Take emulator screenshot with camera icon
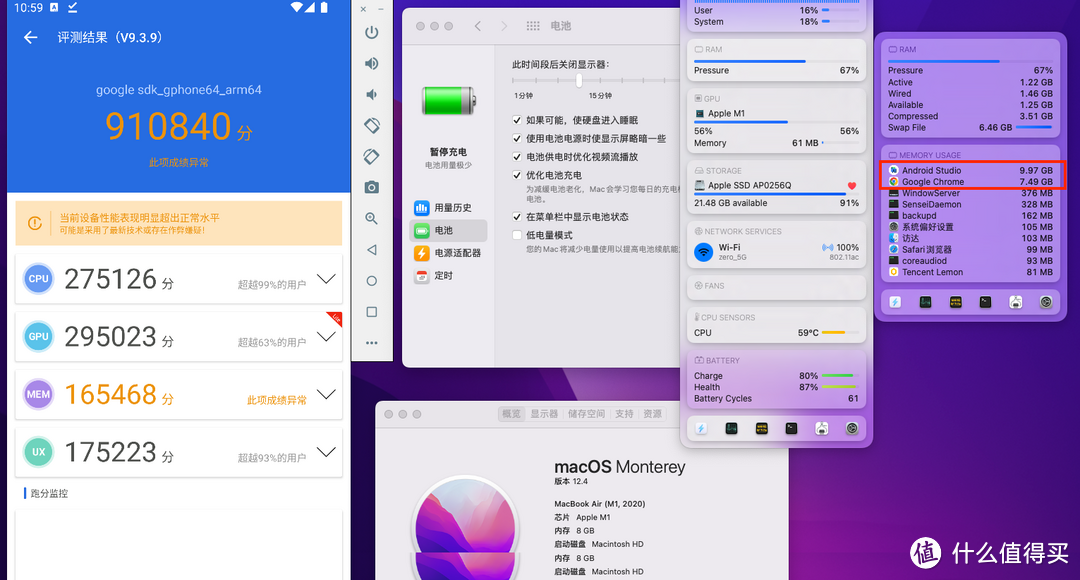Image resolution: width=1080 pixels, height=580 pixels. [371, 187]
